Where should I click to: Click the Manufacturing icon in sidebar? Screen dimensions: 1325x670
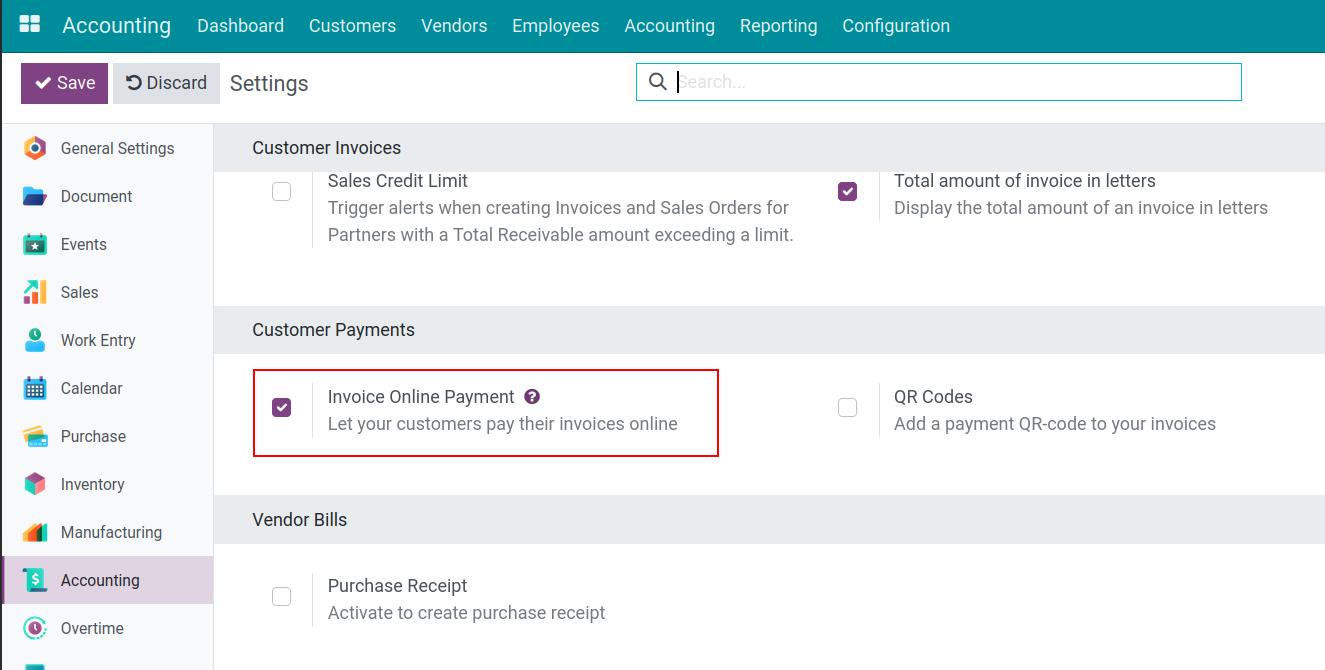click(35, 532)
